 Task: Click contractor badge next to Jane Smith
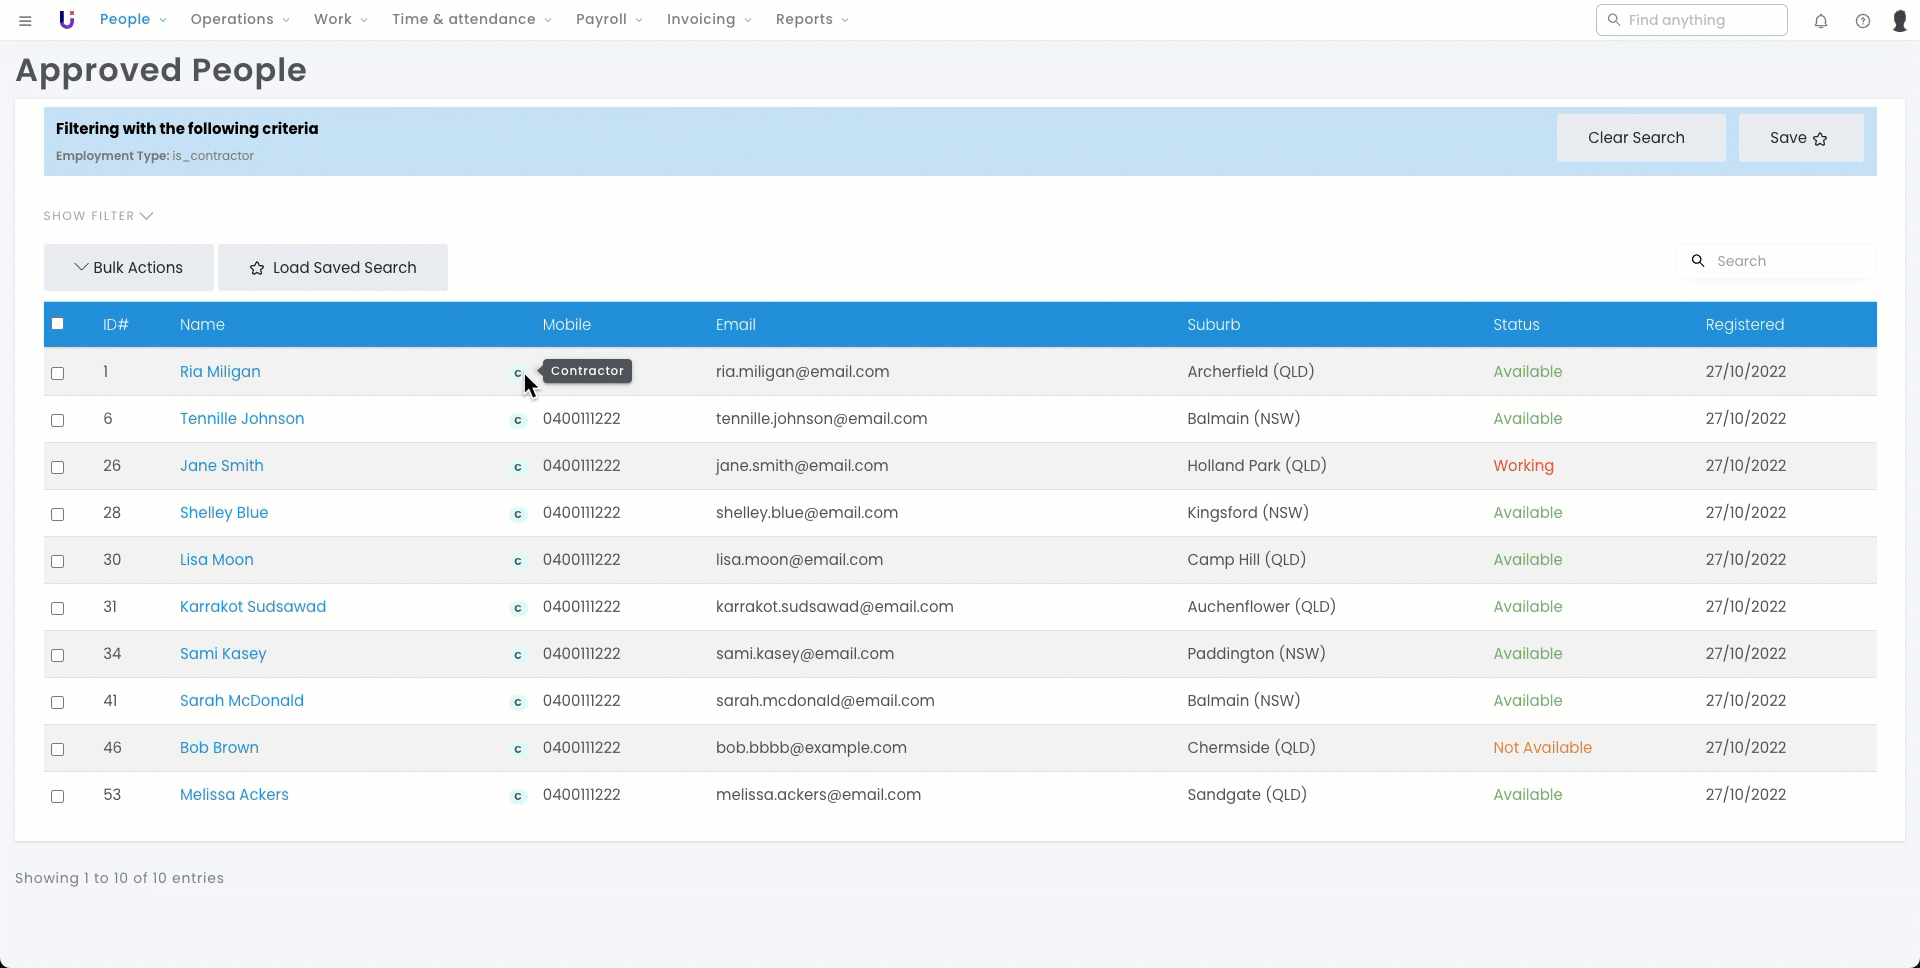(x=518, y=467)
